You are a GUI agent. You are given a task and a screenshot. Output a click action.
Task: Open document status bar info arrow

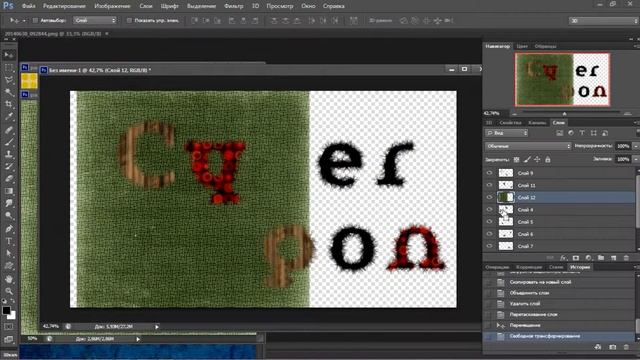157,327
